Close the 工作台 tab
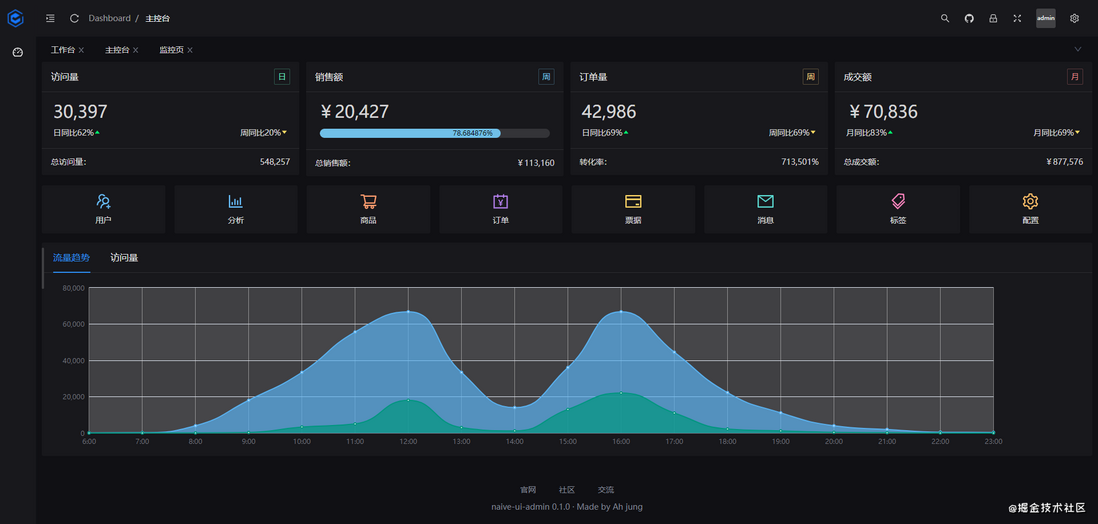 coord(81,50)
